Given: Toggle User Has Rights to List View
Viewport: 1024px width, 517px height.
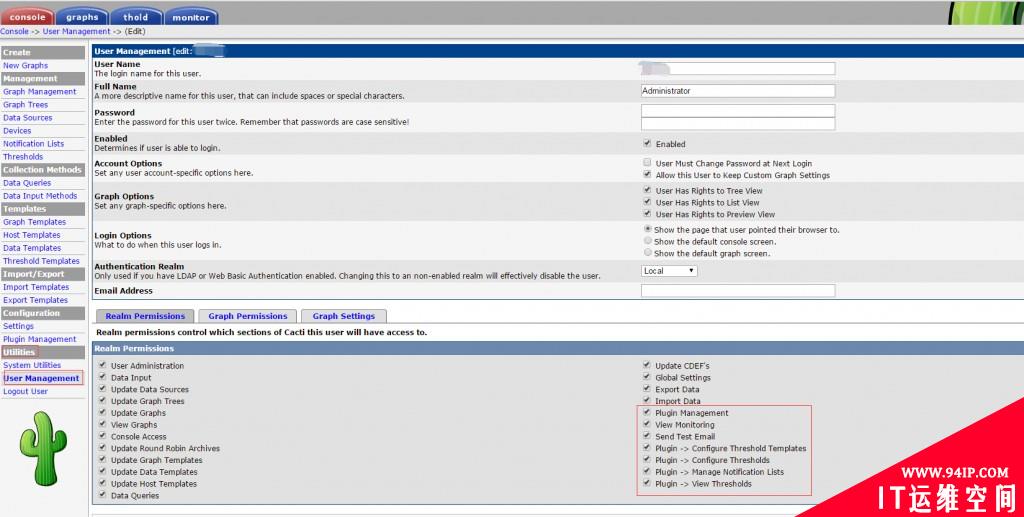Looking at the screenshot, I should 647,202.
